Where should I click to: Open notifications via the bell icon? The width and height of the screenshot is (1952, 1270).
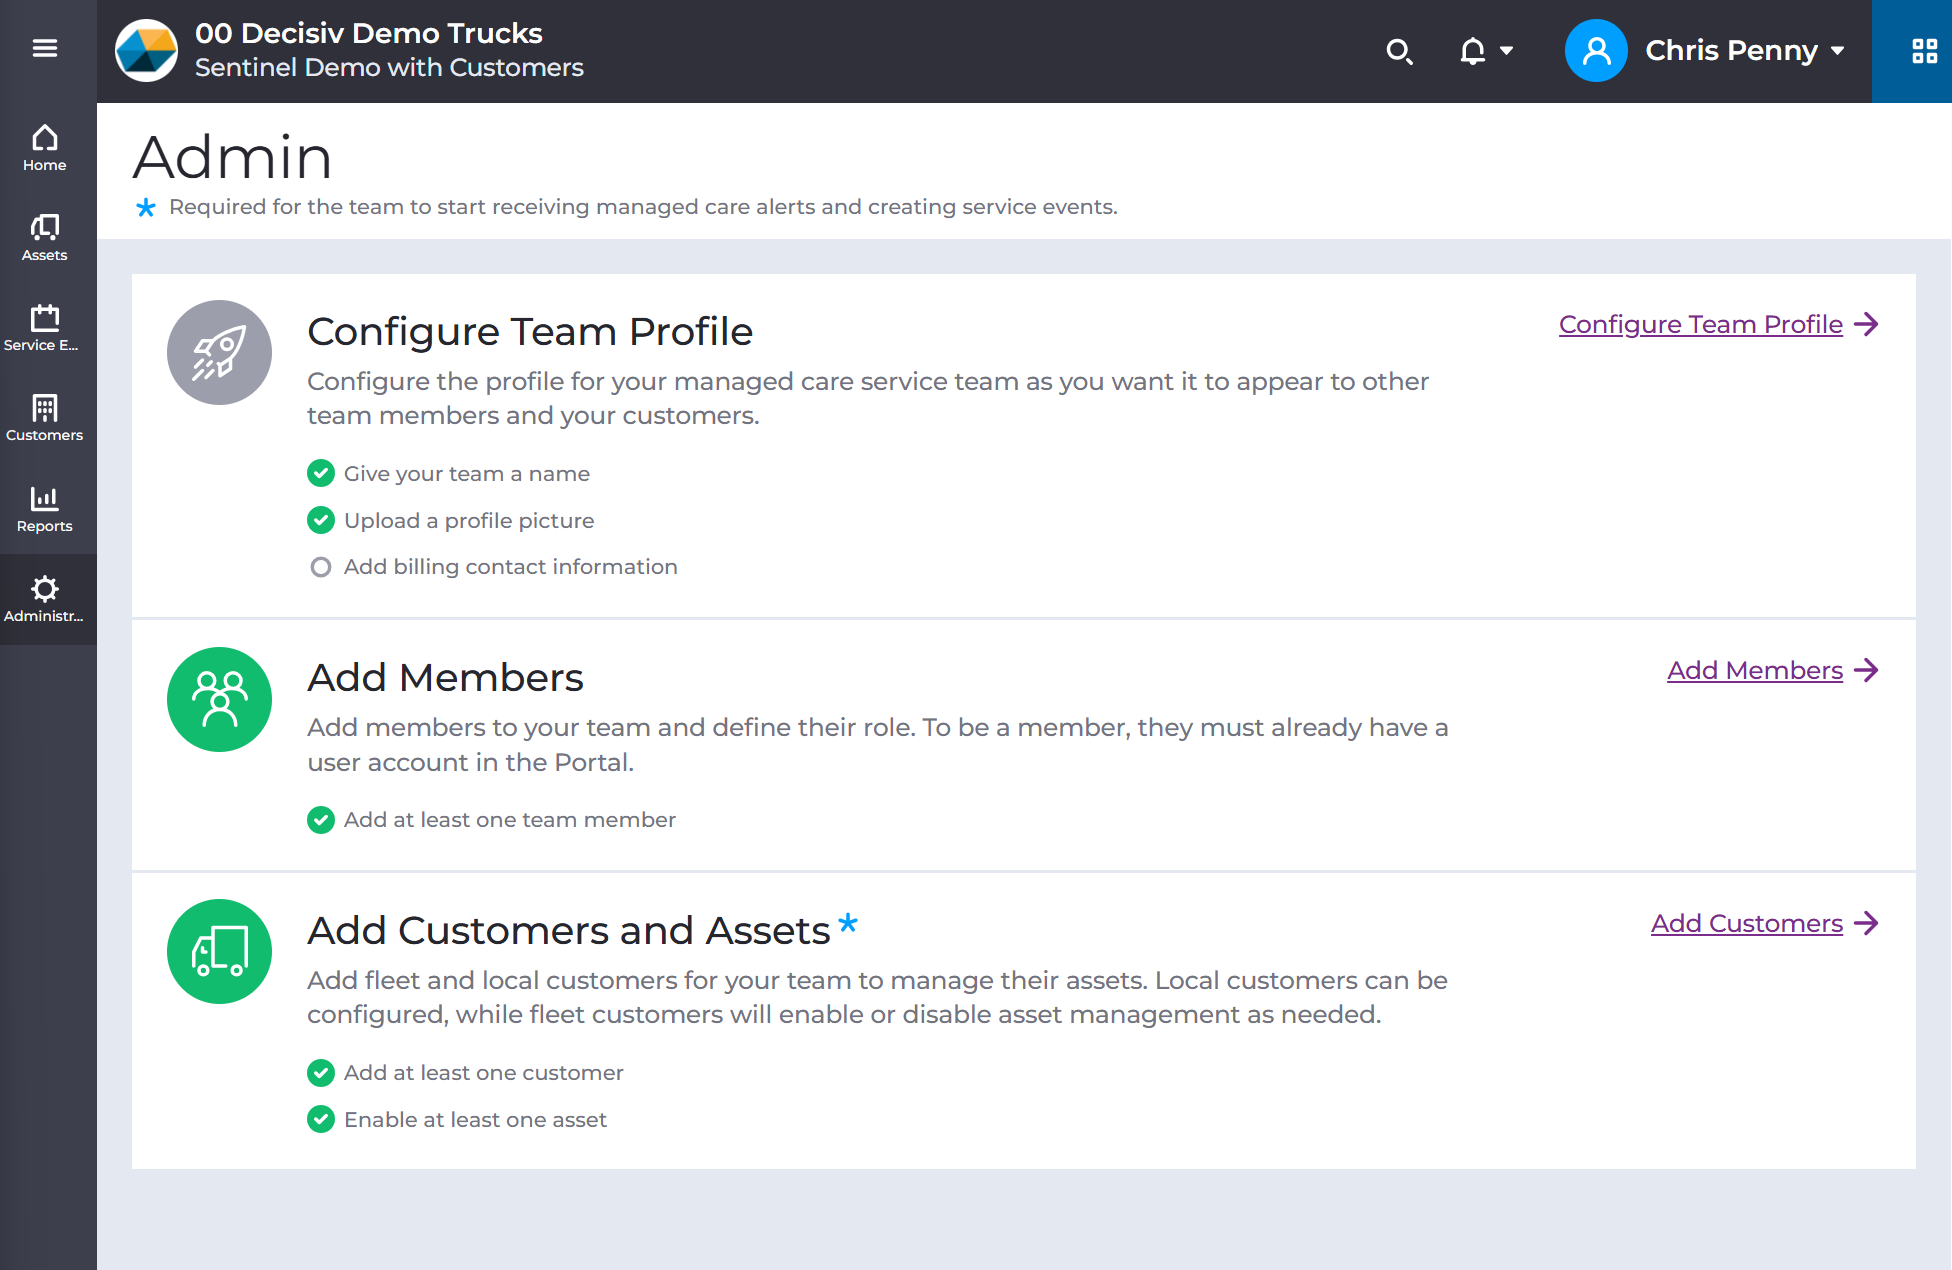click(x=1472, y=51)
